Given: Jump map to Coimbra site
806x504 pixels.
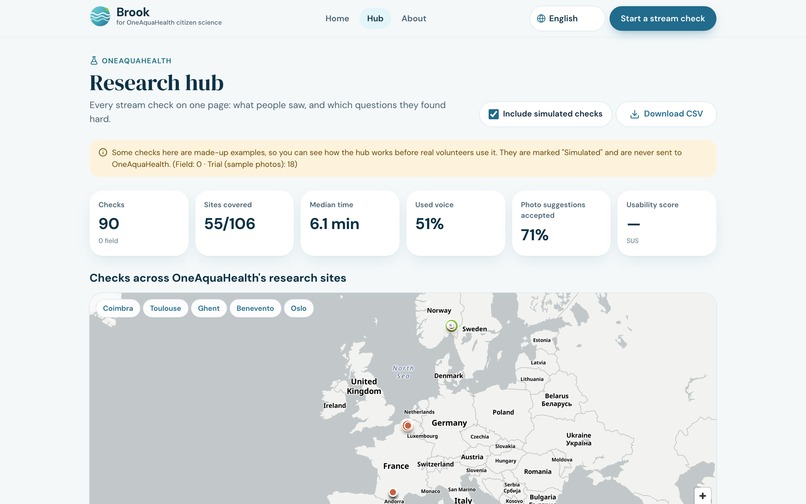Looking at the screenshot, I should coord(118,308).
